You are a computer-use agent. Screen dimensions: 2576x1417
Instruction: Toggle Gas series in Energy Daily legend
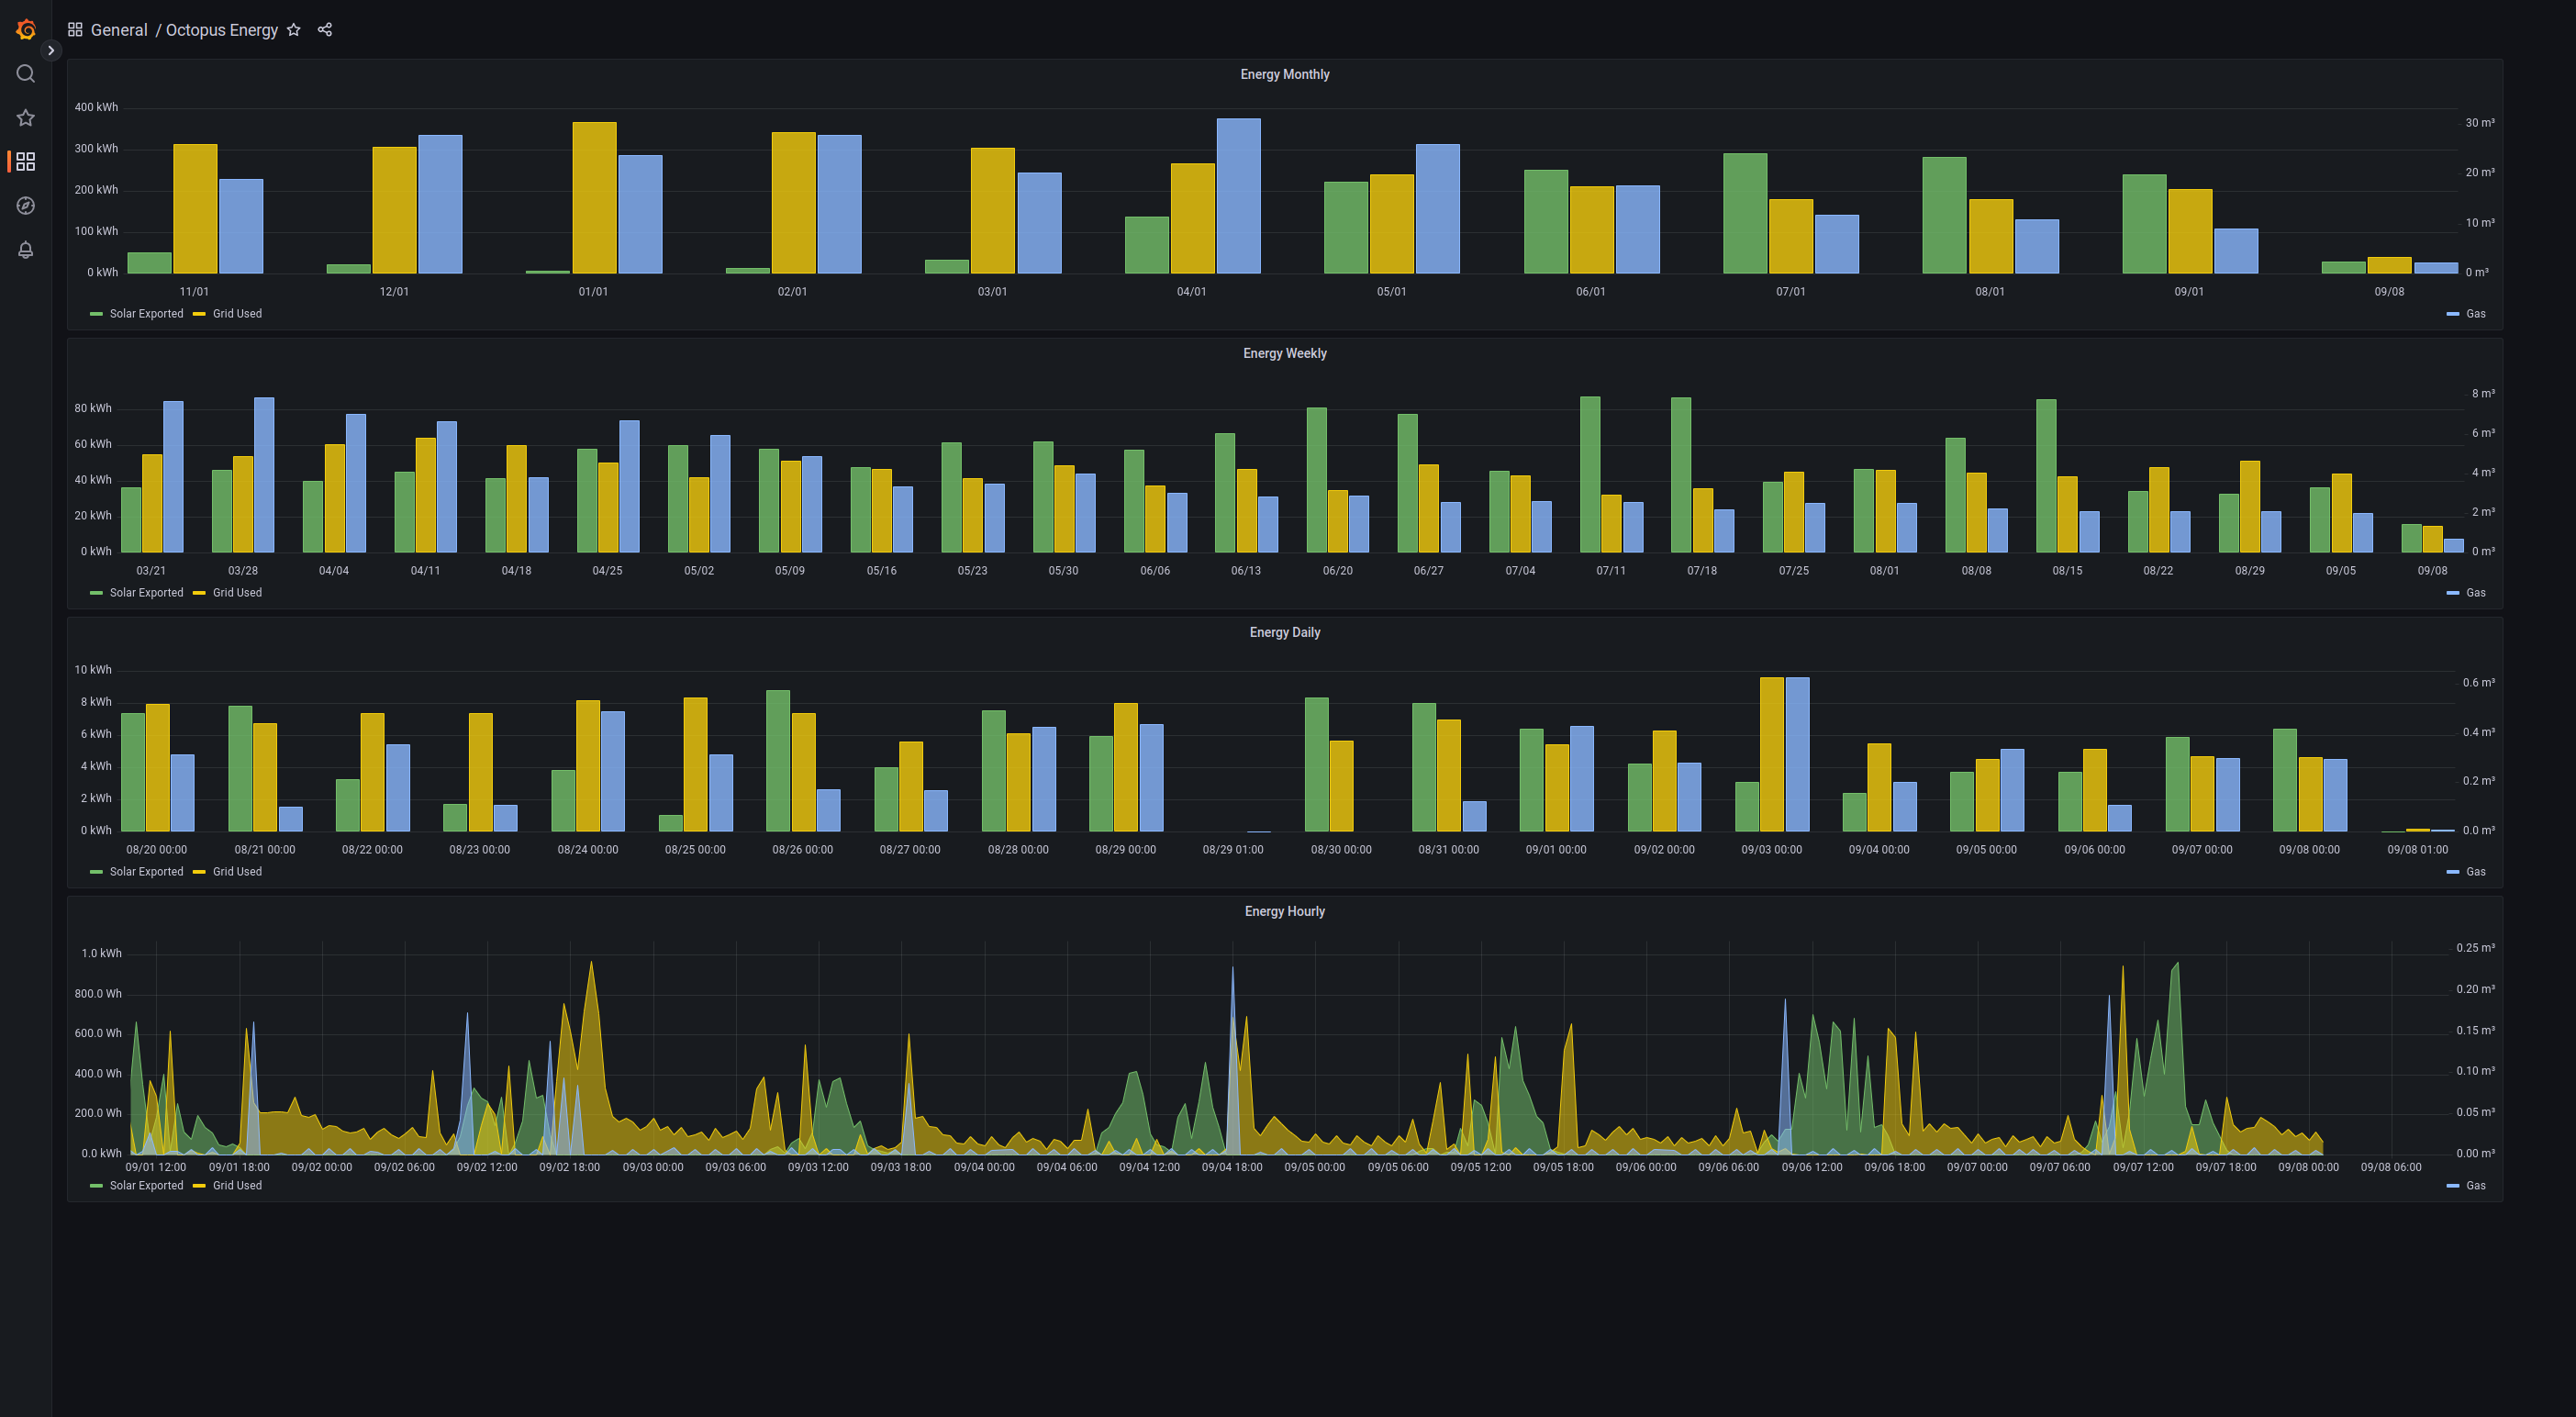[x=2475, y=872]
